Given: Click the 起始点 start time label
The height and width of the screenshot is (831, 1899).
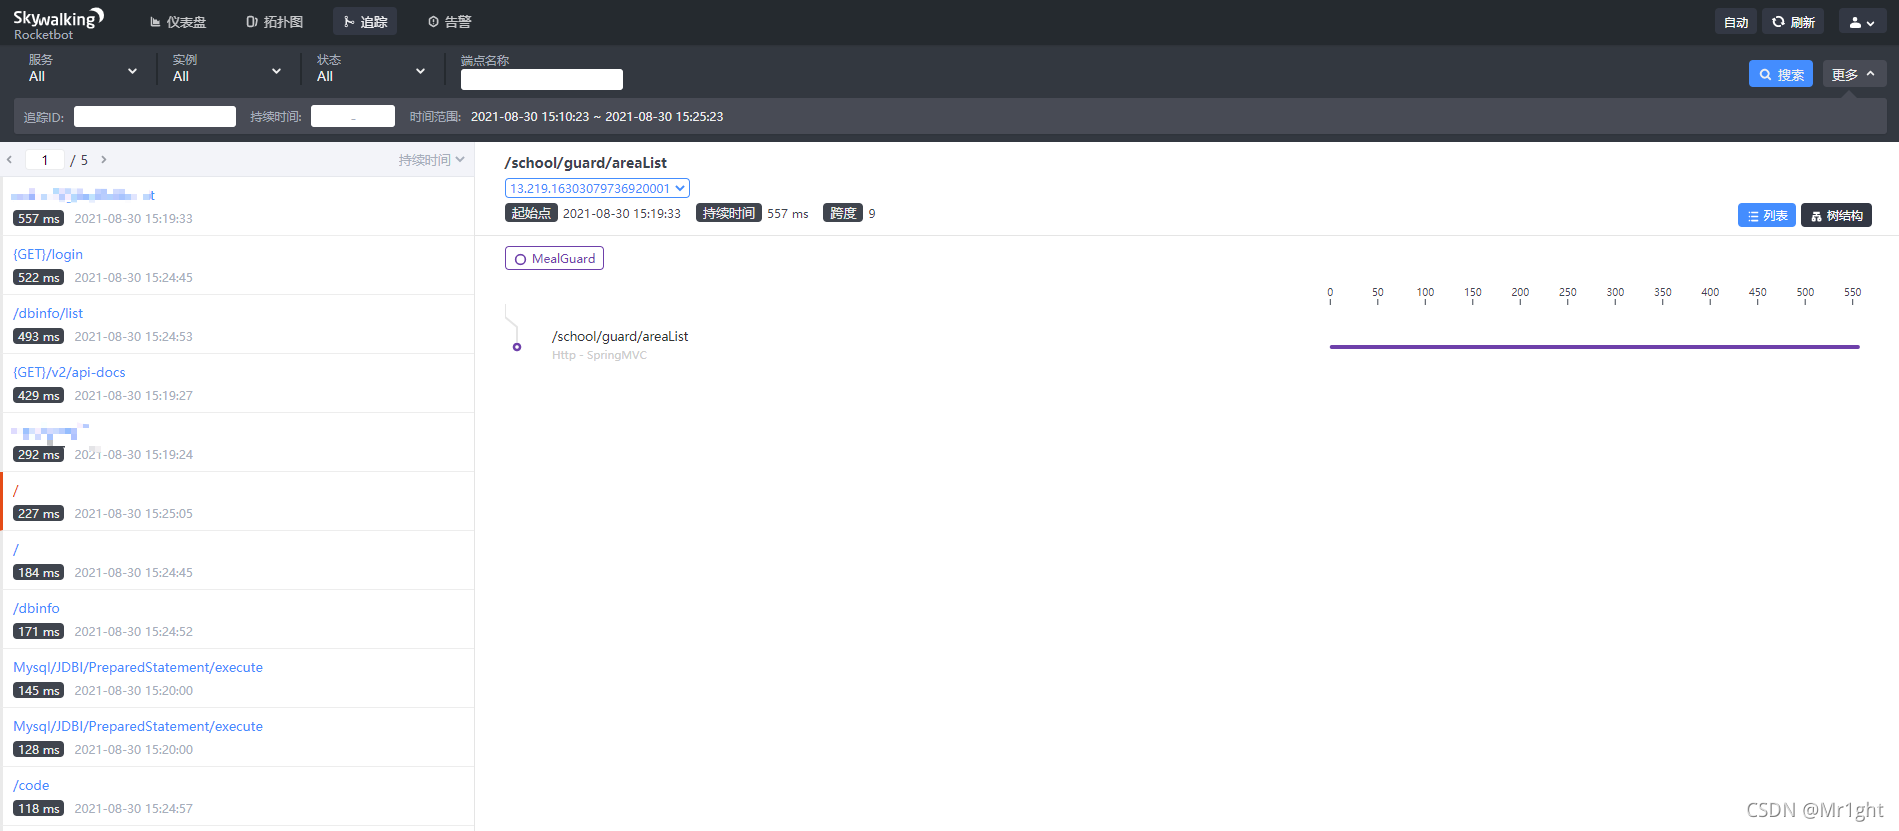Looking at the screenshot, I should (531, 213).
